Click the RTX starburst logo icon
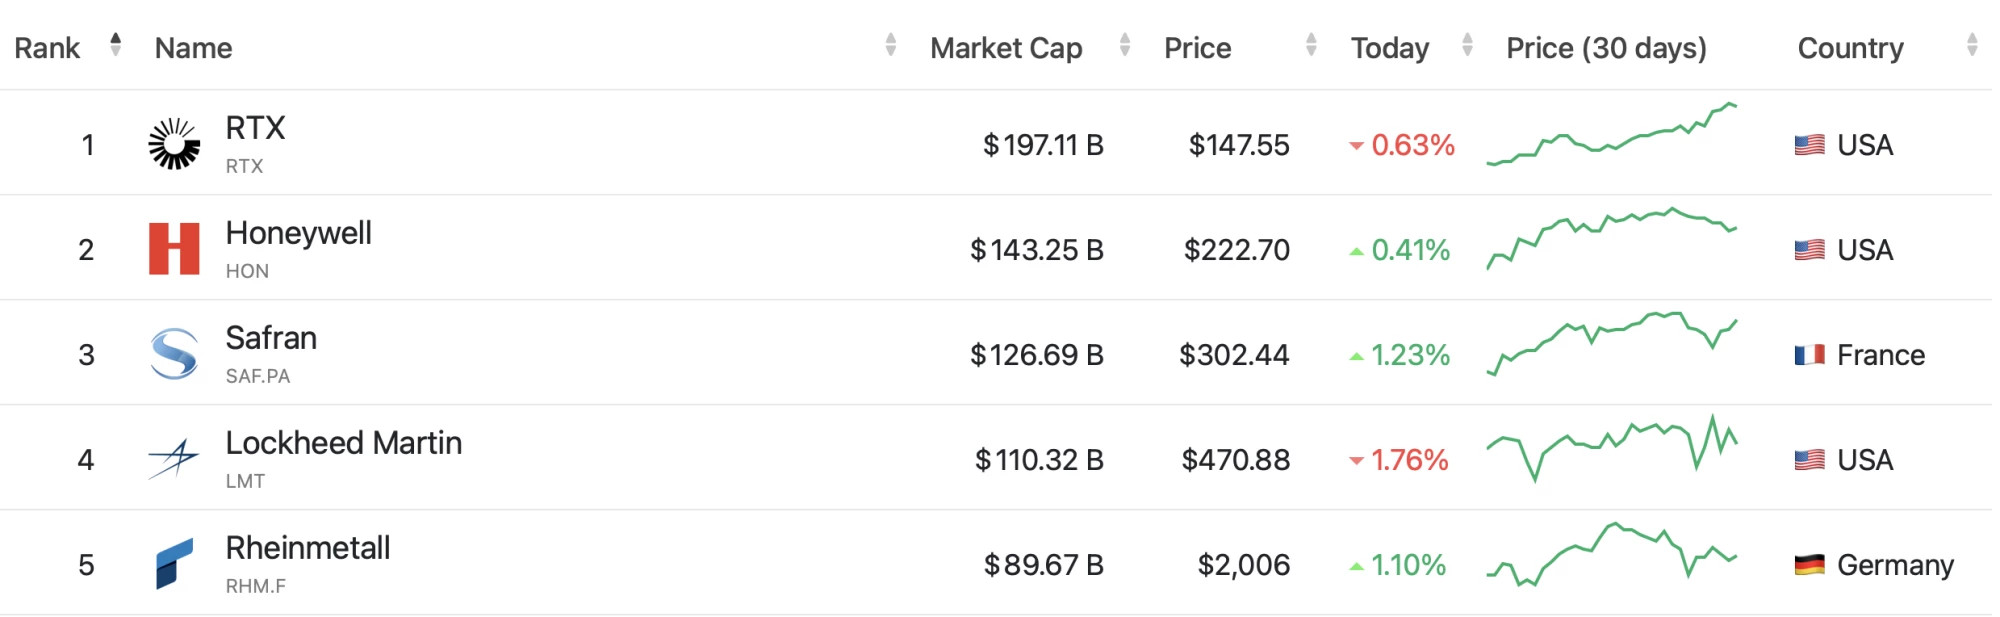Image resolution: width=2000 pixels, height=617 pixels. pos(174,144)
